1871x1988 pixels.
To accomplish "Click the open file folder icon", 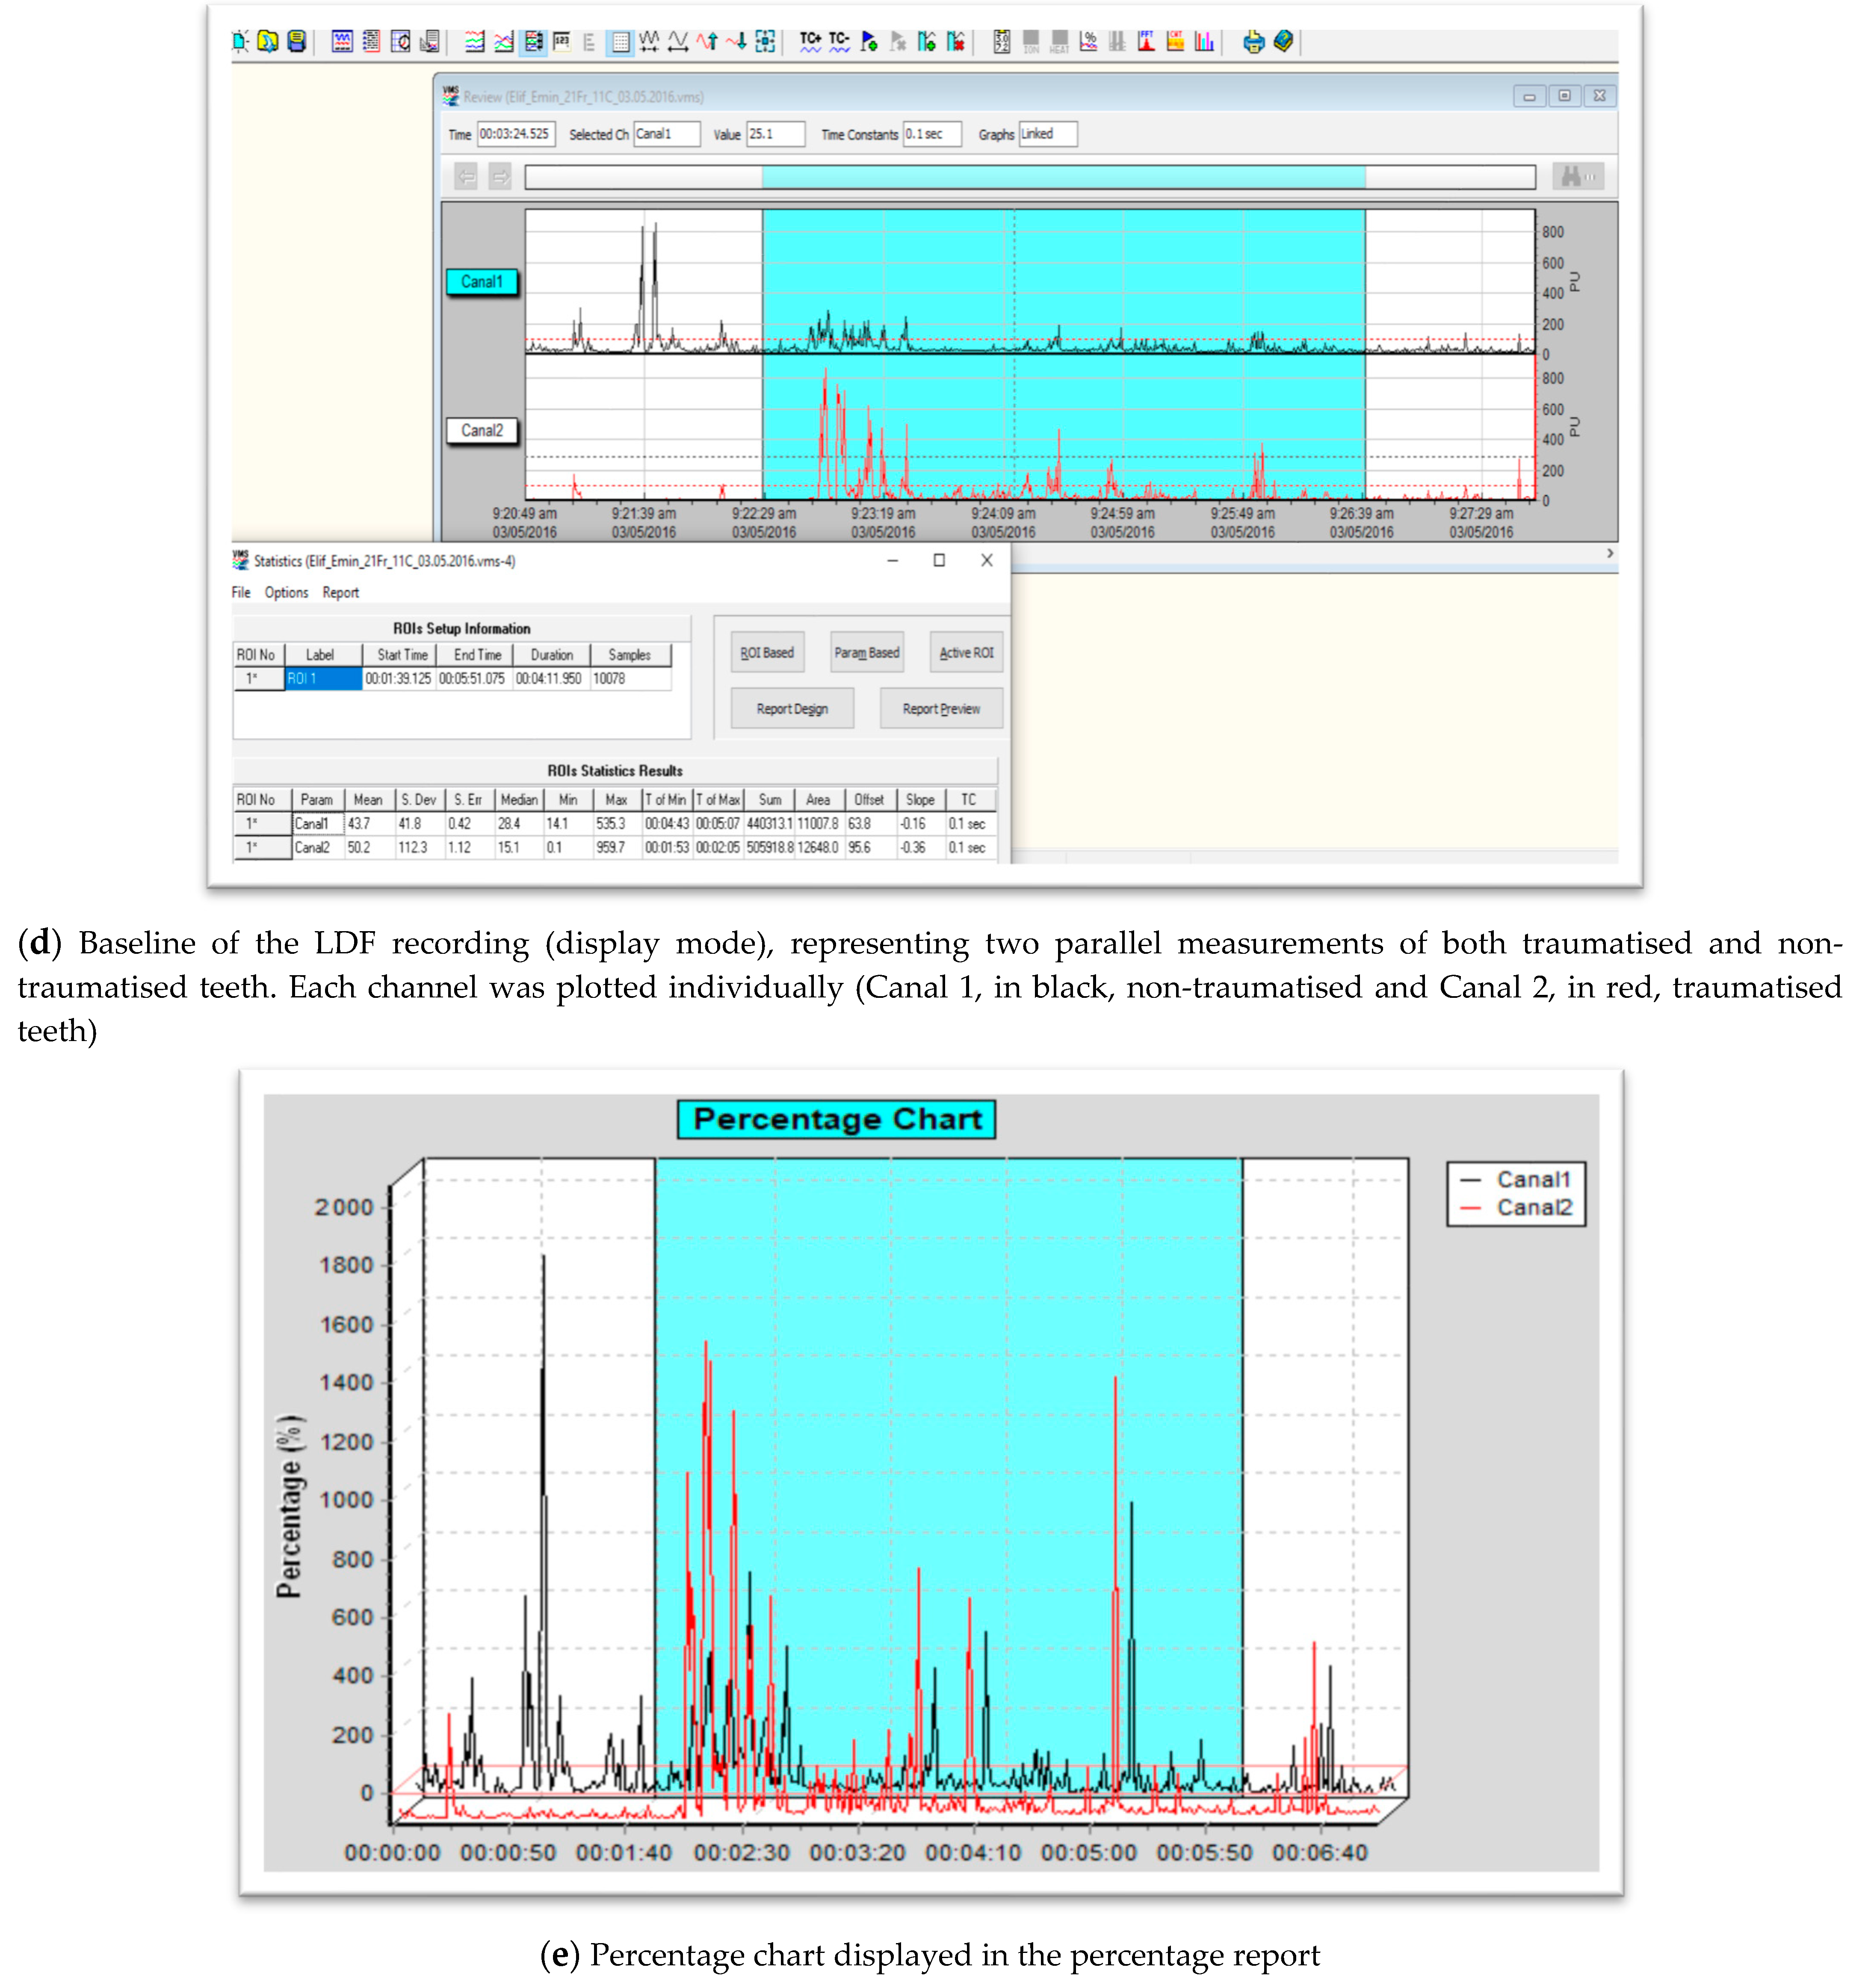I will (x=268, y=41).
